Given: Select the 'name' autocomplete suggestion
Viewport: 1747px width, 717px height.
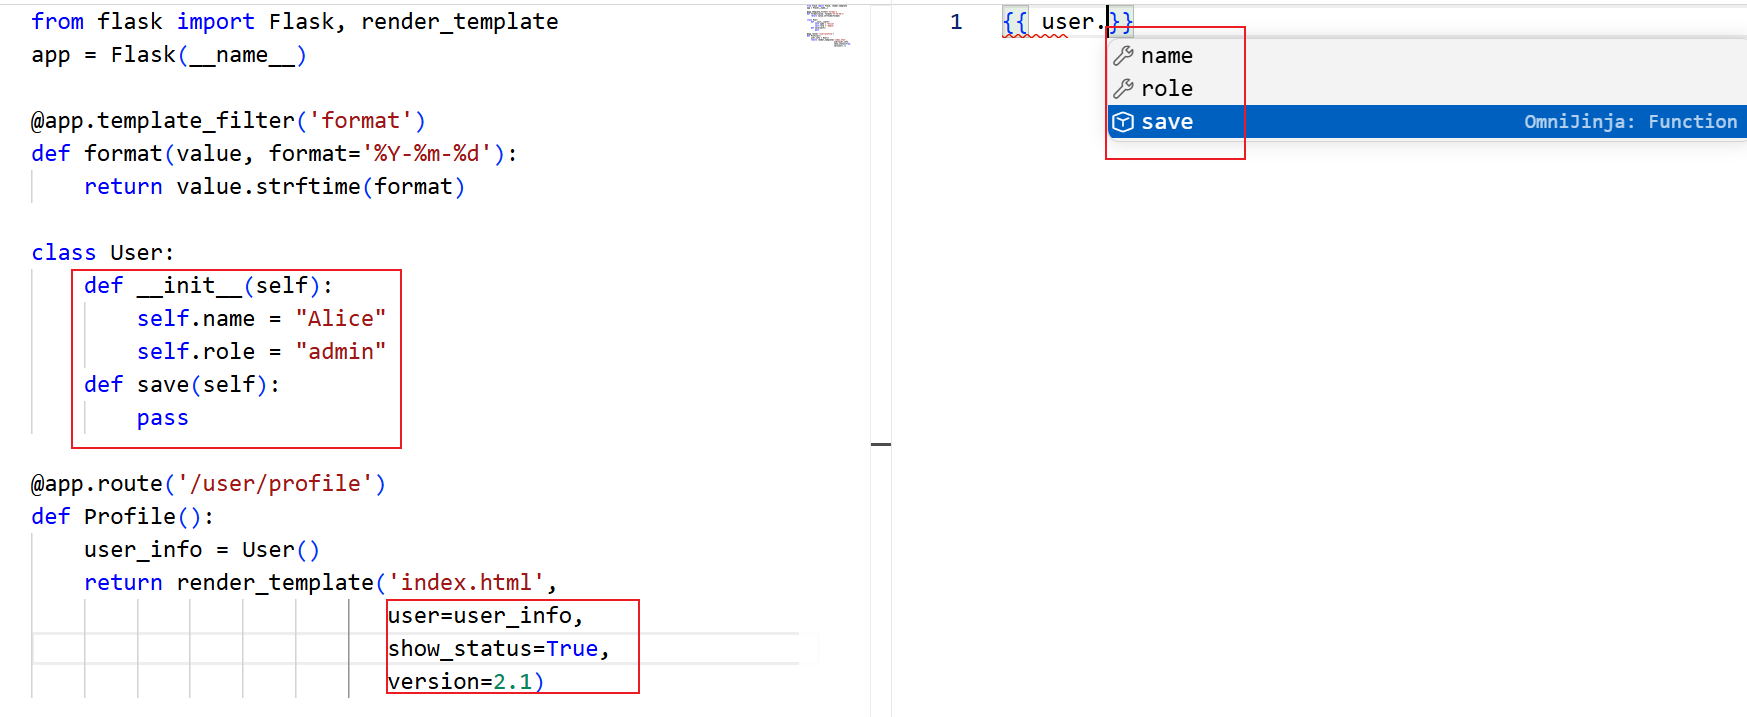Looking at the screenshot, I should pos(1427,55).
